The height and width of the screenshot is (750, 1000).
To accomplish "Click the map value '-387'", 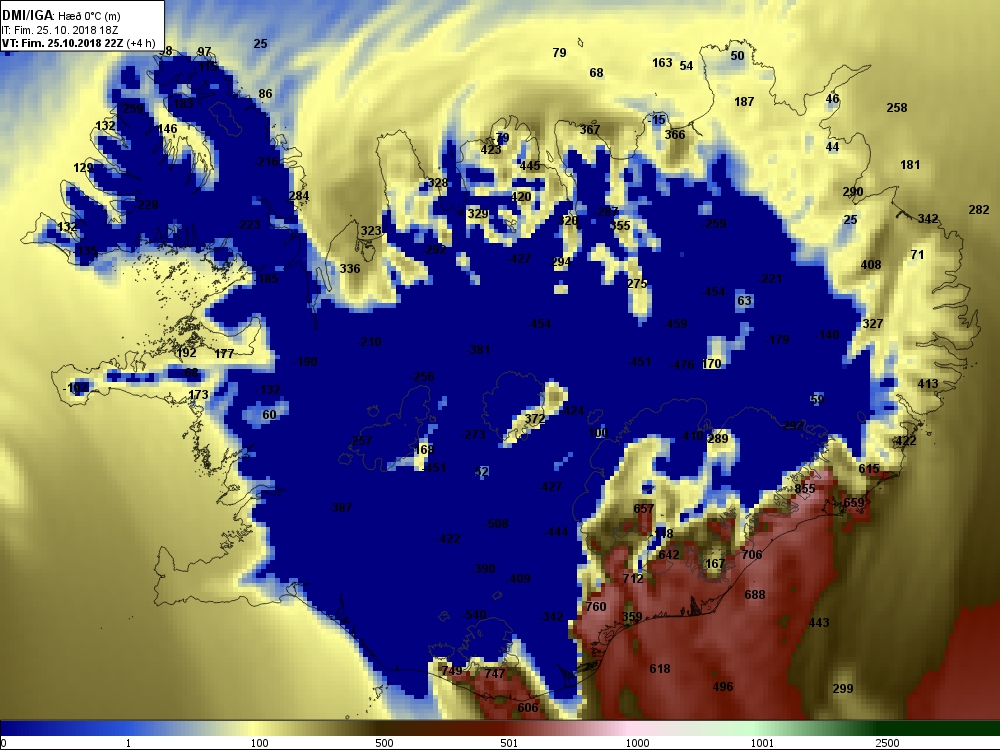I will 340,508.
